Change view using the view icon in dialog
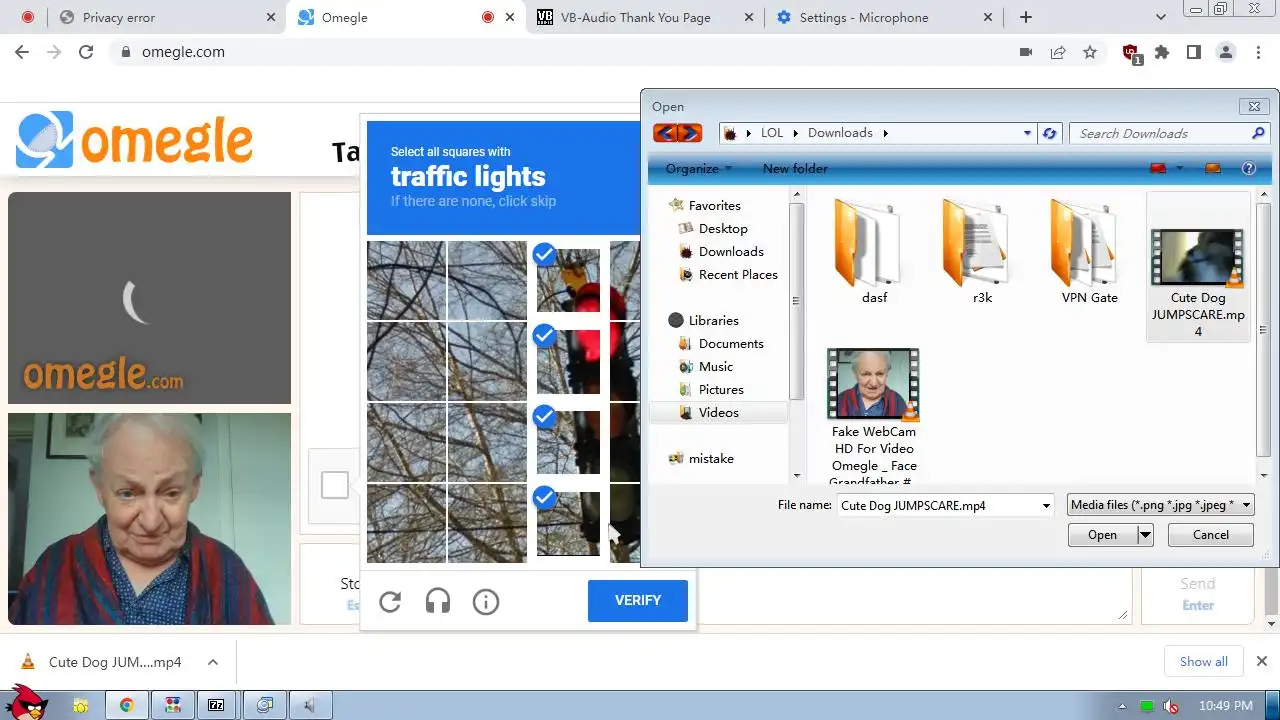Screen dimensions: 1280x720 [x=1158, y=168]
